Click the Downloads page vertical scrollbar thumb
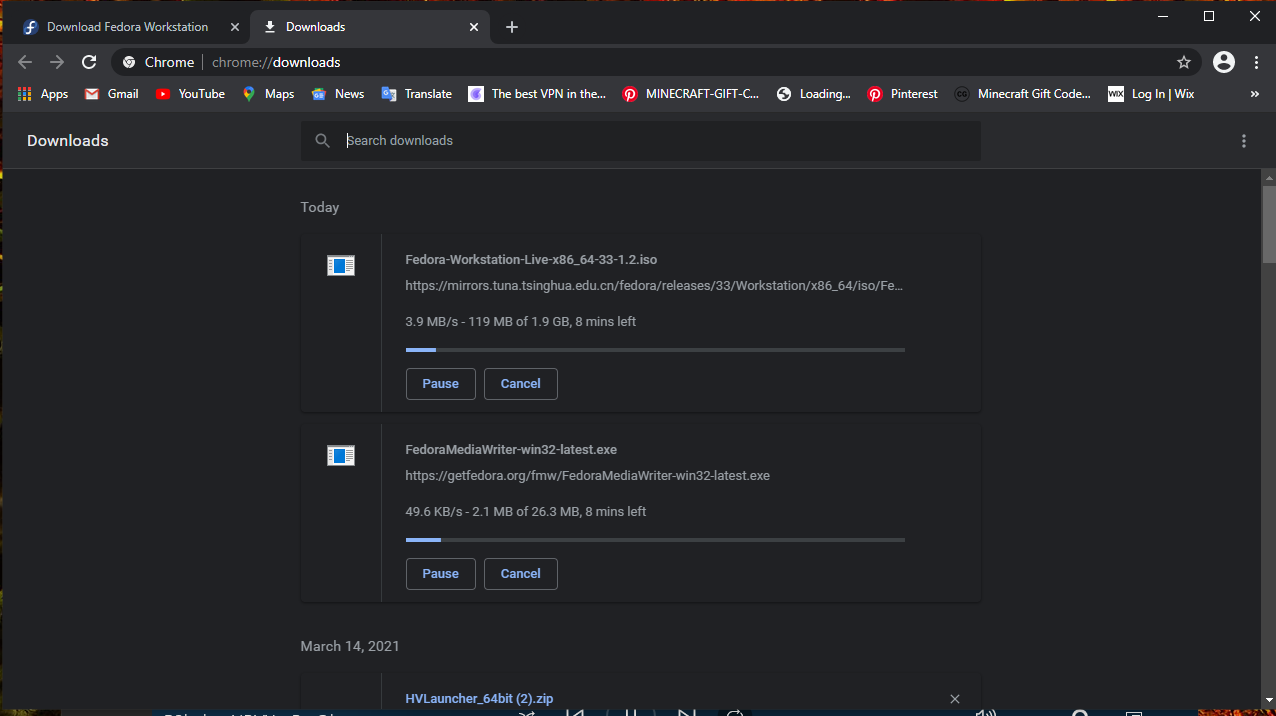The height and width of the screenshot is (716, 1276). [x=1269, y=224]
